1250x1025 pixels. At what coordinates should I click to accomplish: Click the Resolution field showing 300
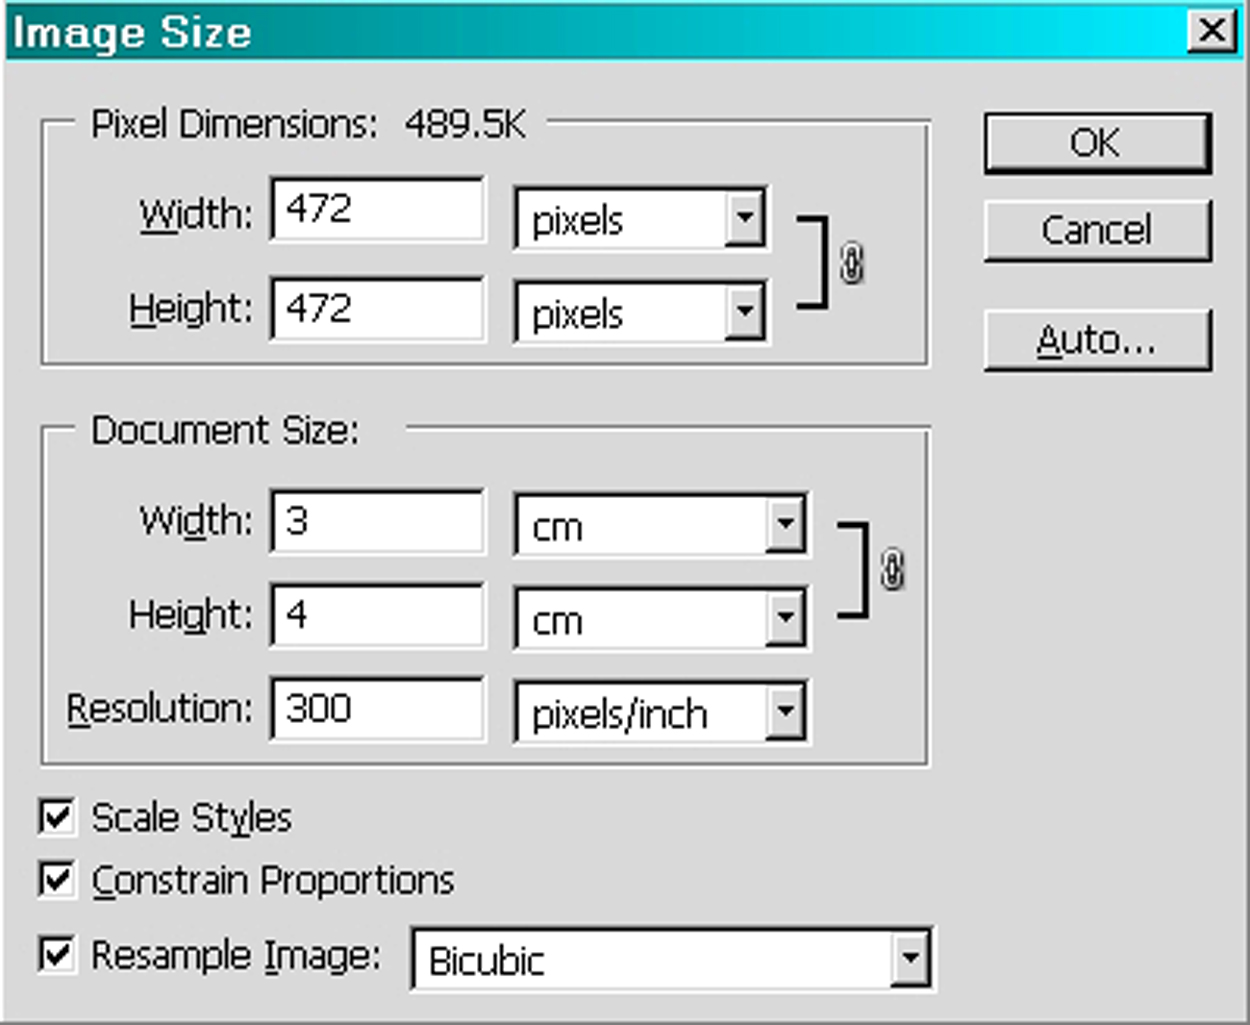tap(377, 708)
